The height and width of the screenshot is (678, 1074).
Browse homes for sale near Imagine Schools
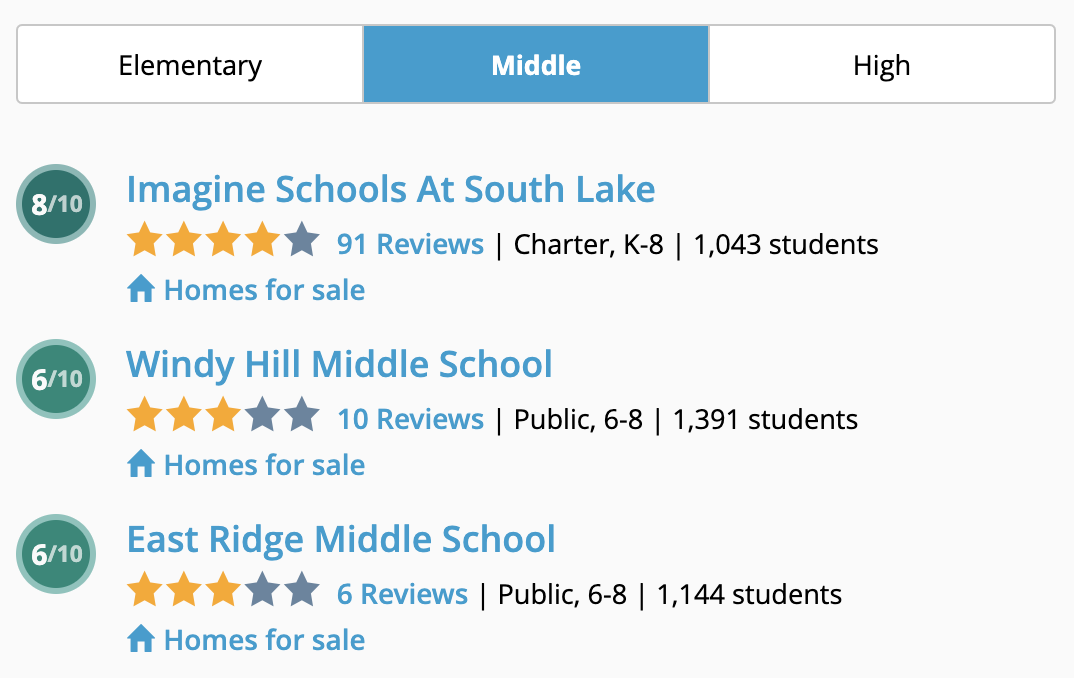click(264, 290)
